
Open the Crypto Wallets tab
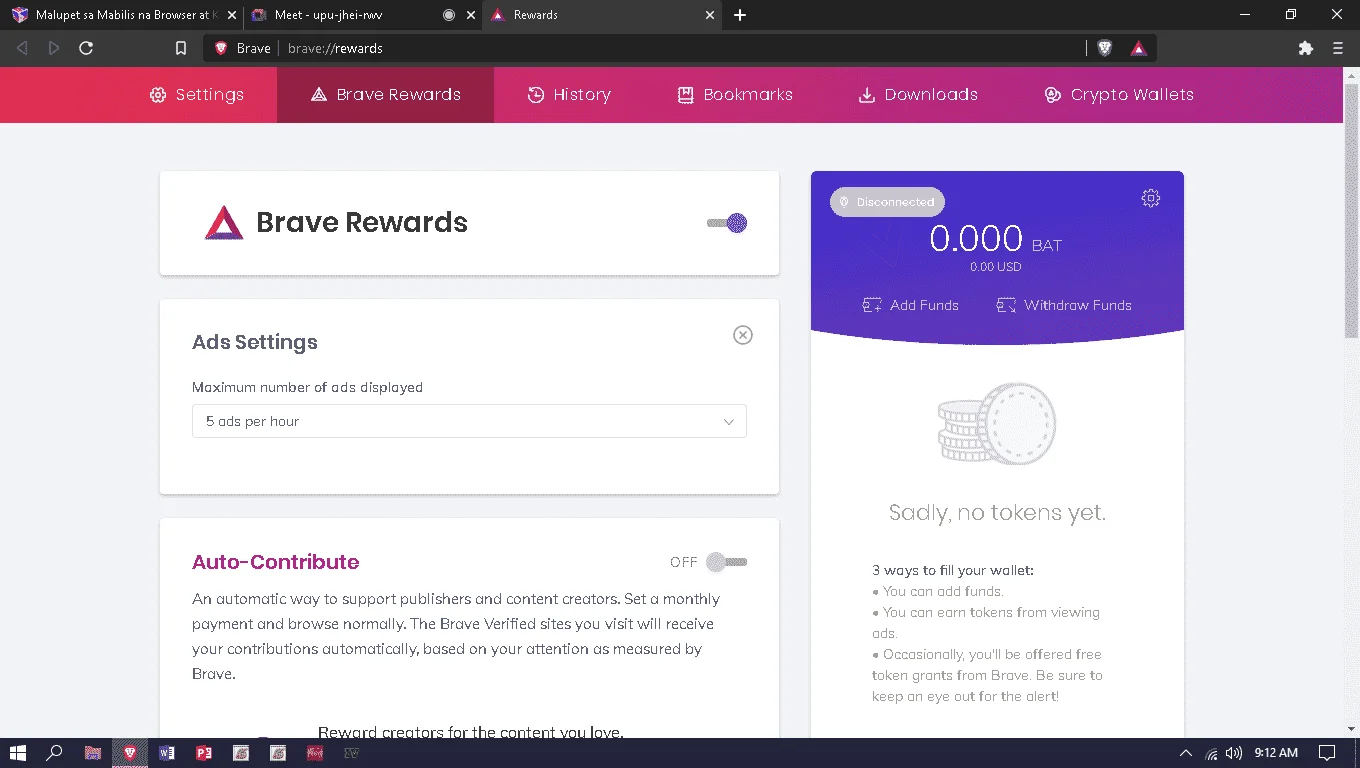click(1119, 95)
